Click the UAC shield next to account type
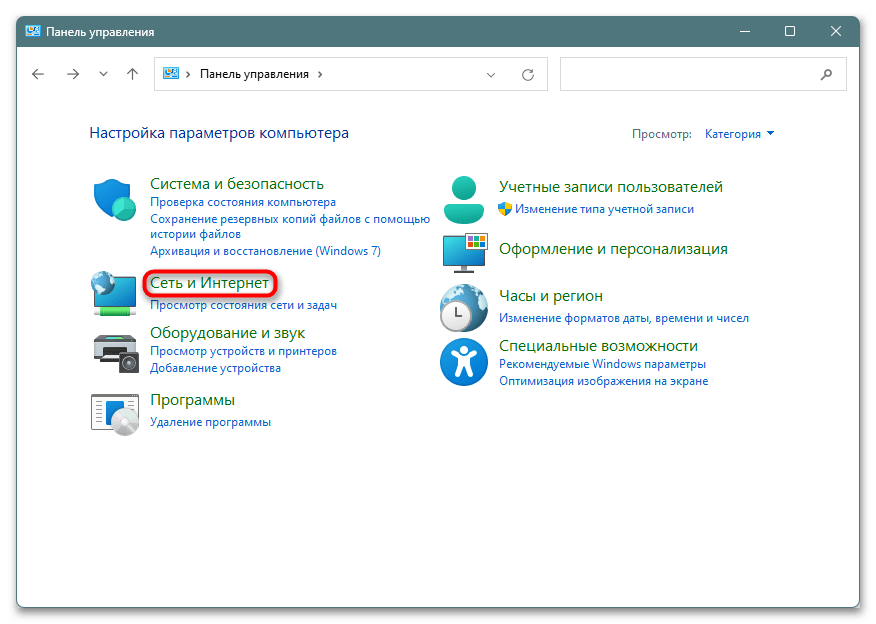 [x=505, y=209]
